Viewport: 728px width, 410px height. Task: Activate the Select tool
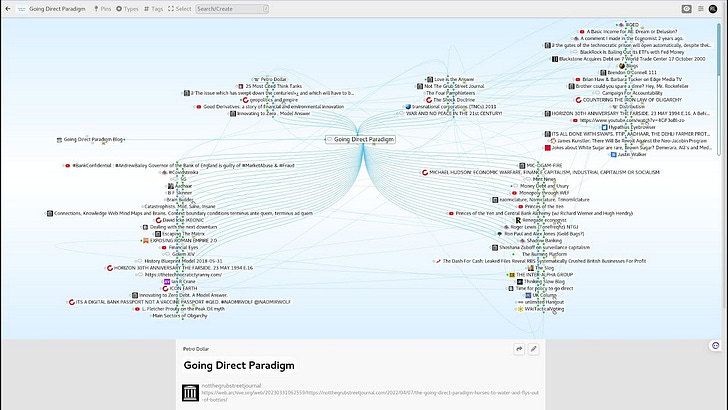180,9
